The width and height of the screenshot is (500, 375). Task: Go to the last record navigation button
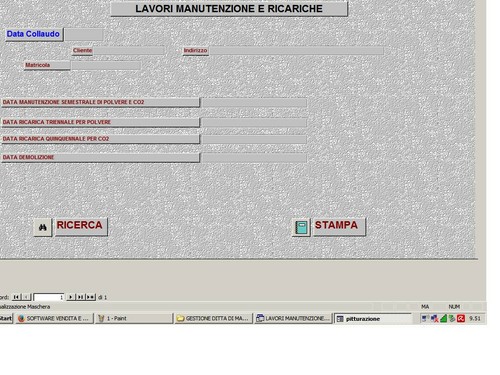pos(80,297)
